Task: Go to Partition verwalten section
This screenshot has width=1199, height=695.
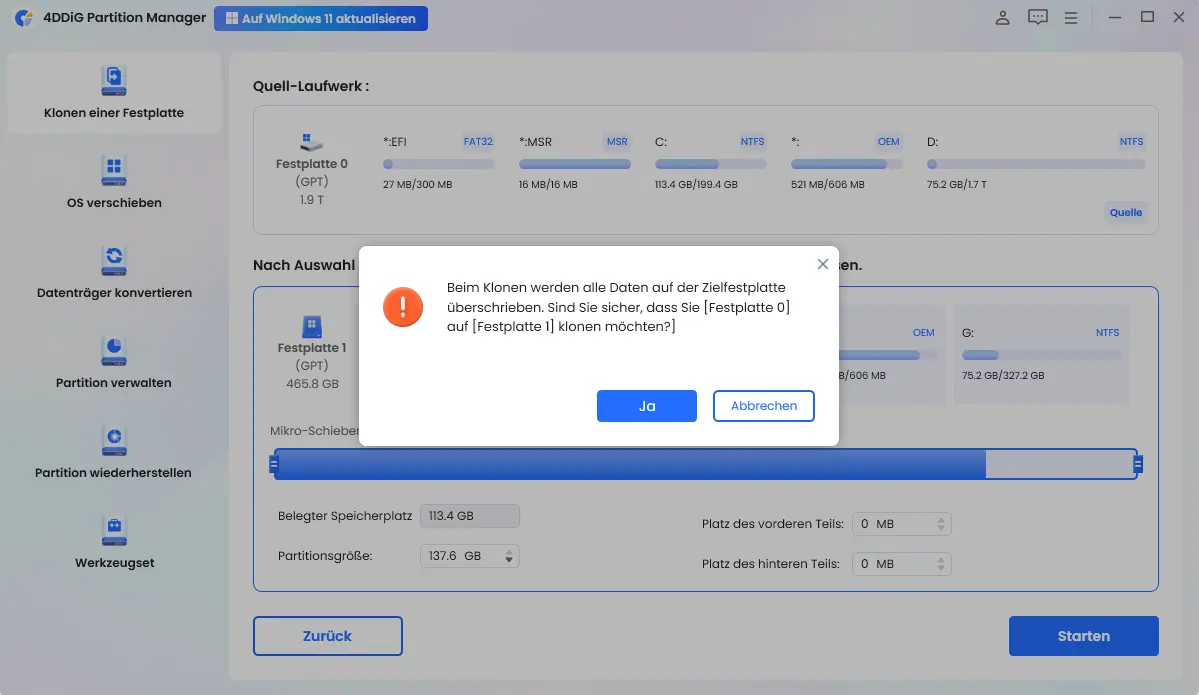Action: (114, 363)
